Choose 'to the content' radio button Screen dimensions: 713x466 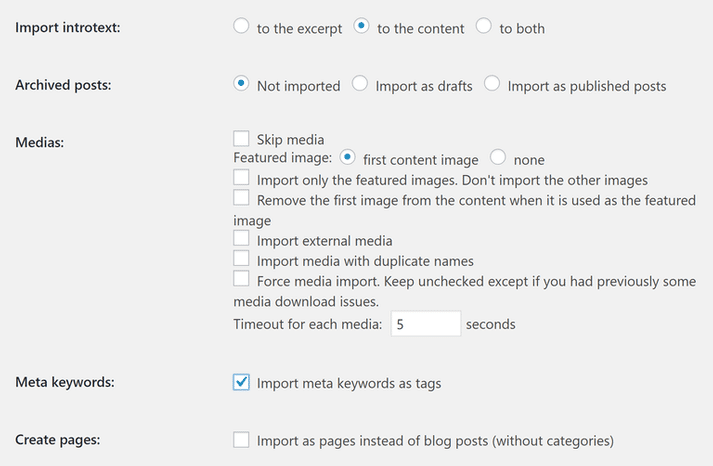click(x=362, y=27)
